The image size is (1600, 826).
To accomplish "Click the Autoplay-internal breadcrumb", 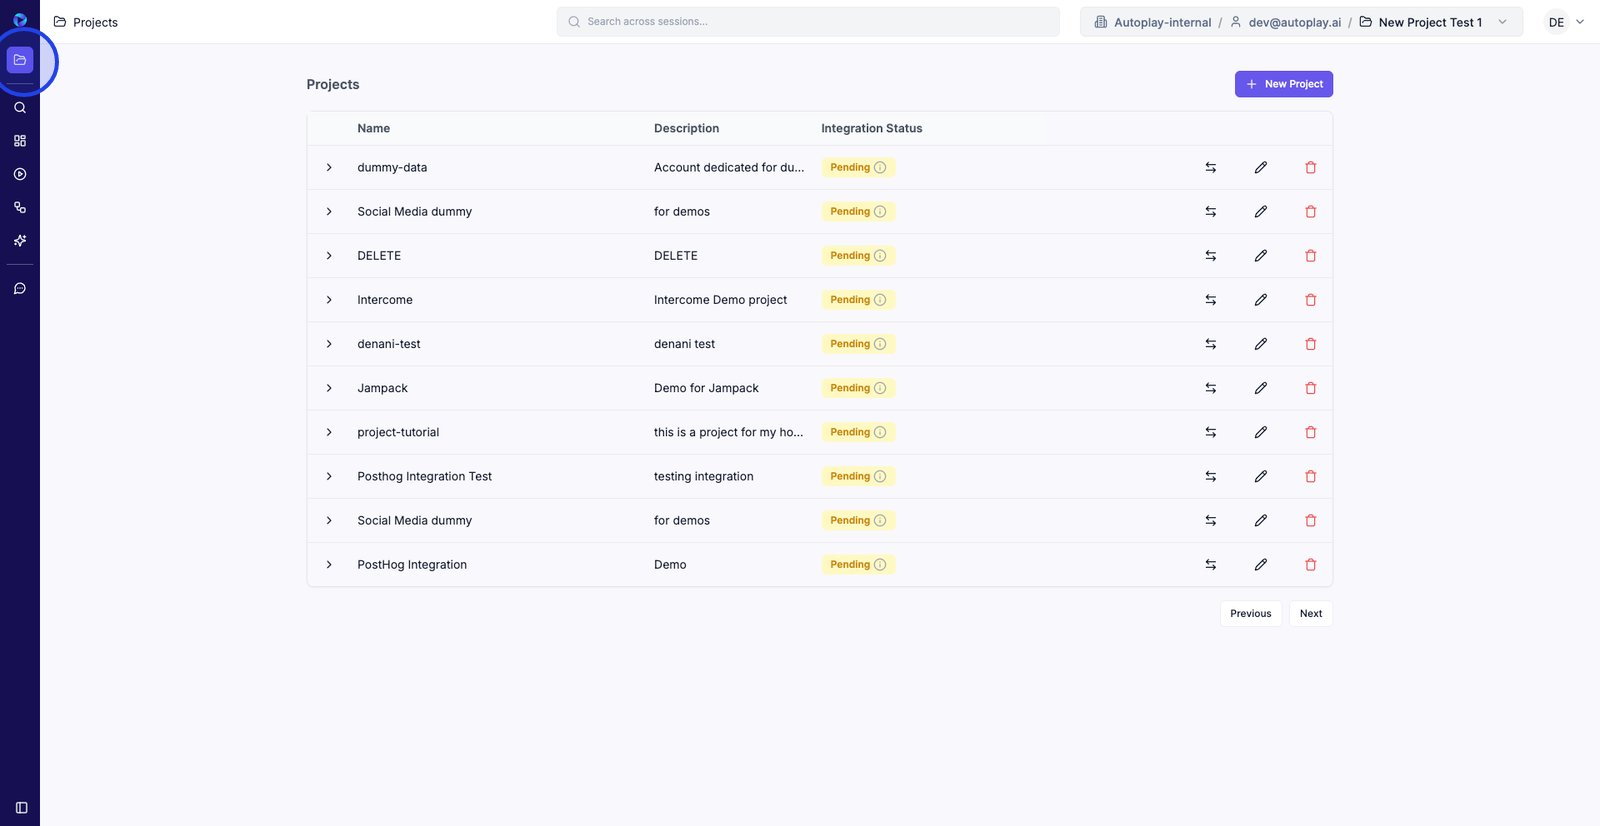I will [x=1161, y=22].
